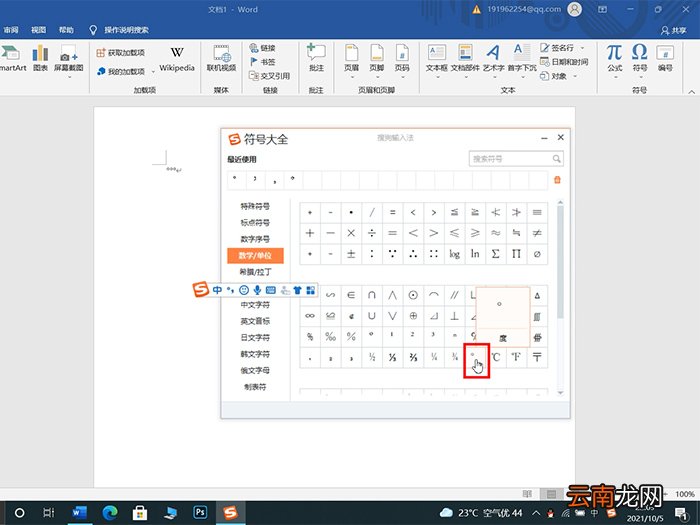700x525 pixels.
Task: Select the 希腊/拉丁 category
Action: [255, 271]
